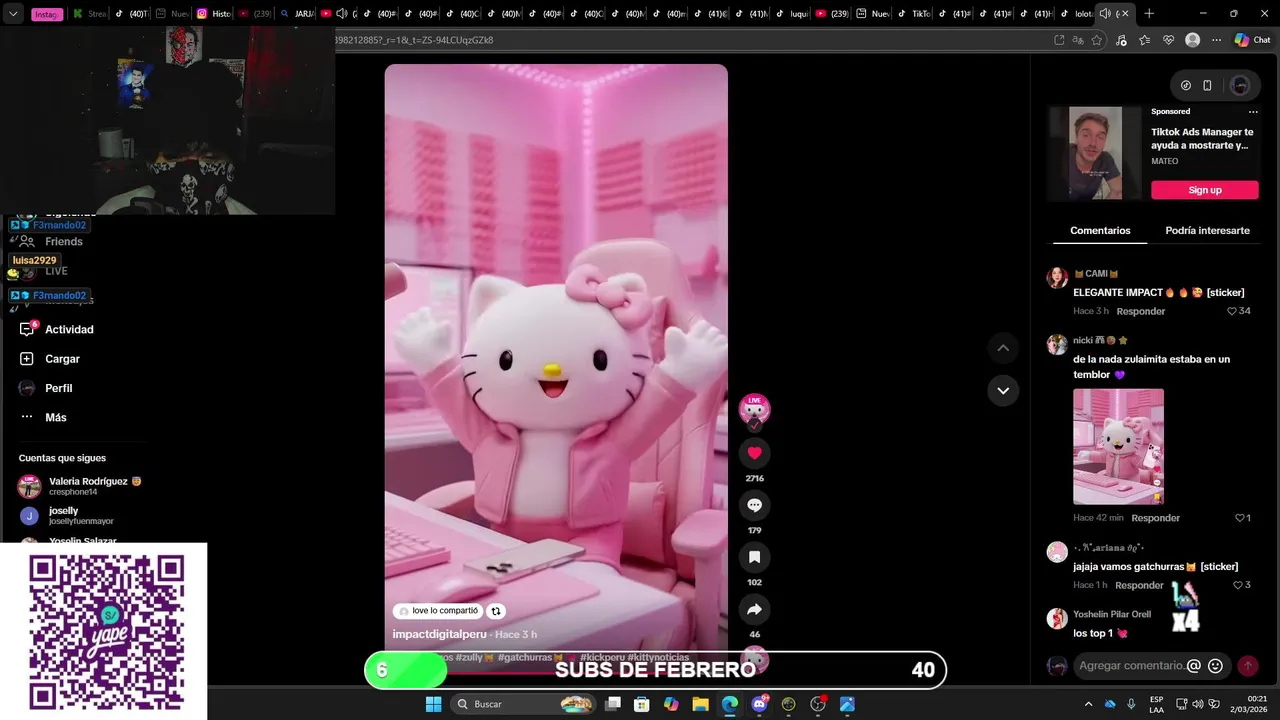Screen dimensions: 1280x720
Task: Open the browser three-dot settings menu
Action: coord(1216,40)
